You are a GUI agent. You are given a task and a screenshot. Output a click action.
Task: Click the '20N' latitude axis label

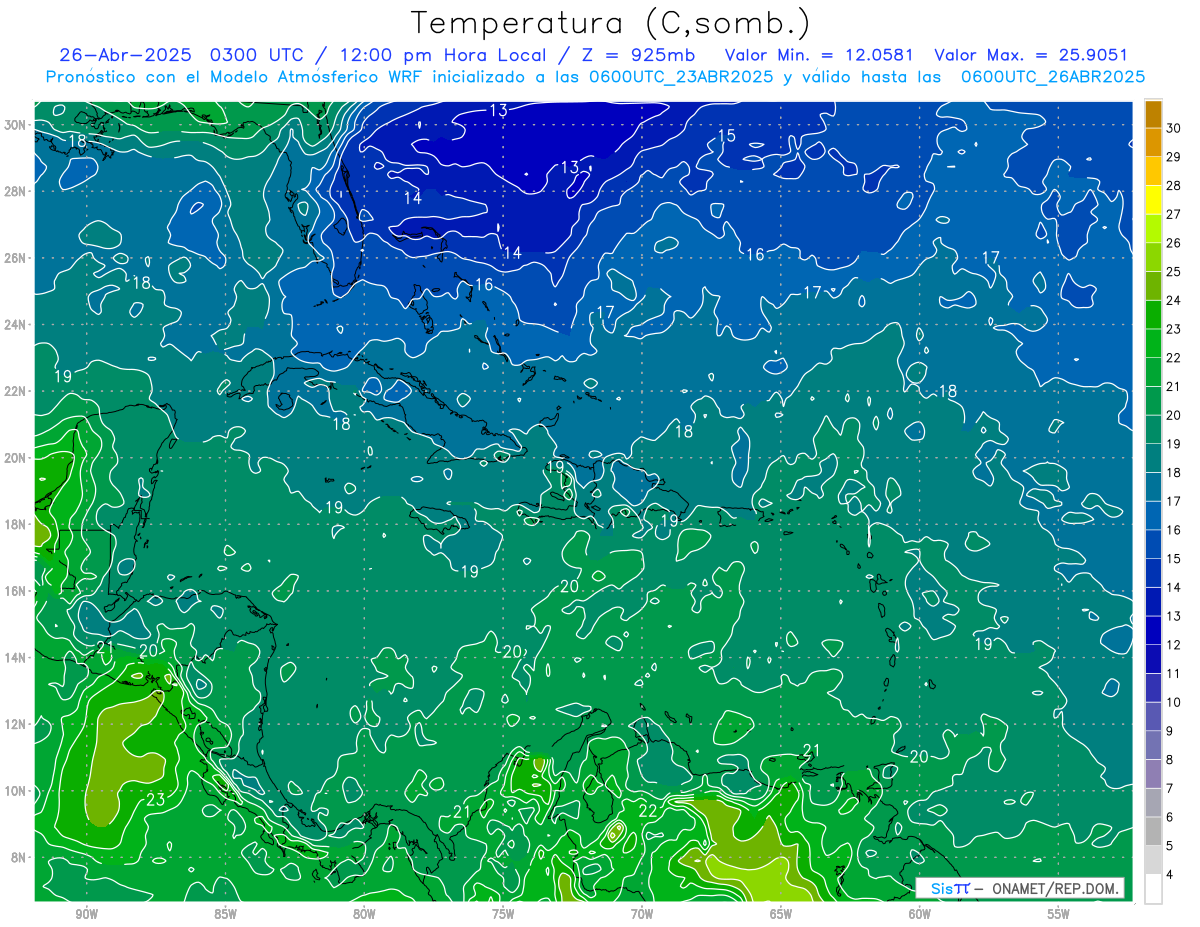pos(15,457)
